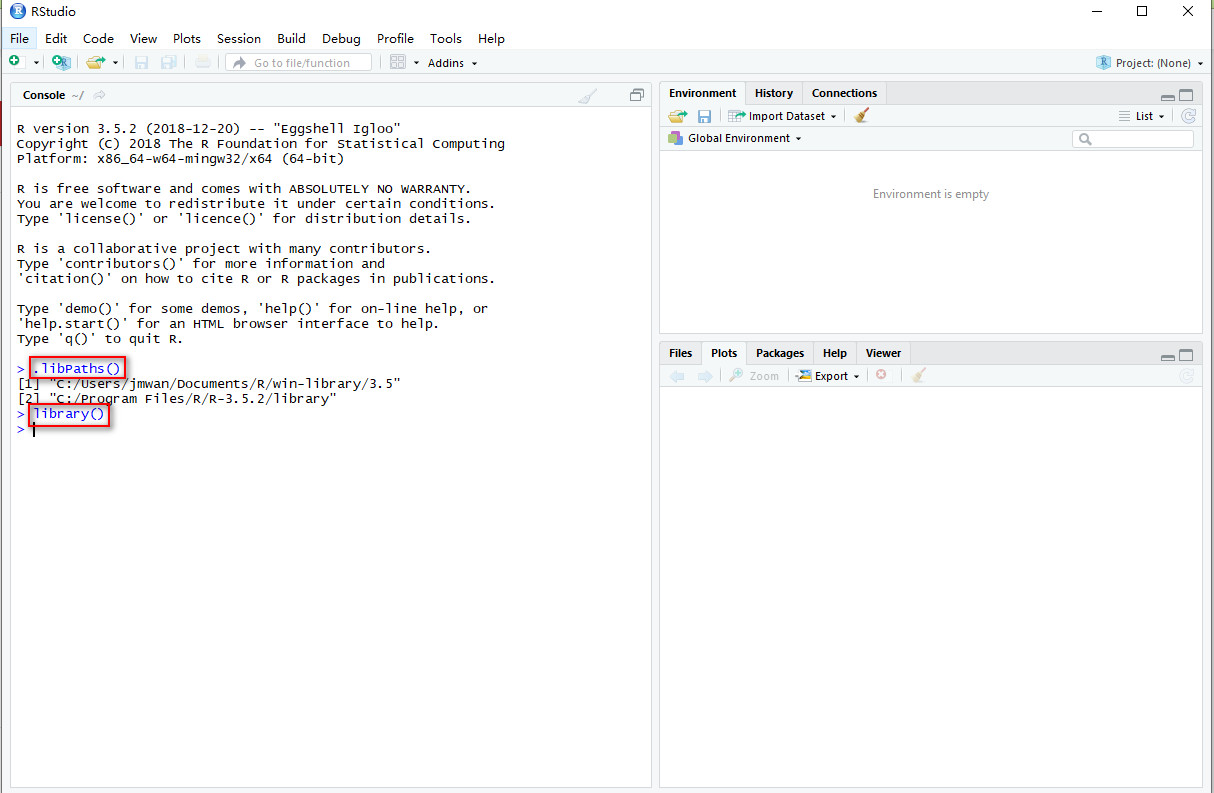The height and width of the screenshot is (793, 1214).
Task: Open the List view dropdown
Action: tap(1142, 116)
